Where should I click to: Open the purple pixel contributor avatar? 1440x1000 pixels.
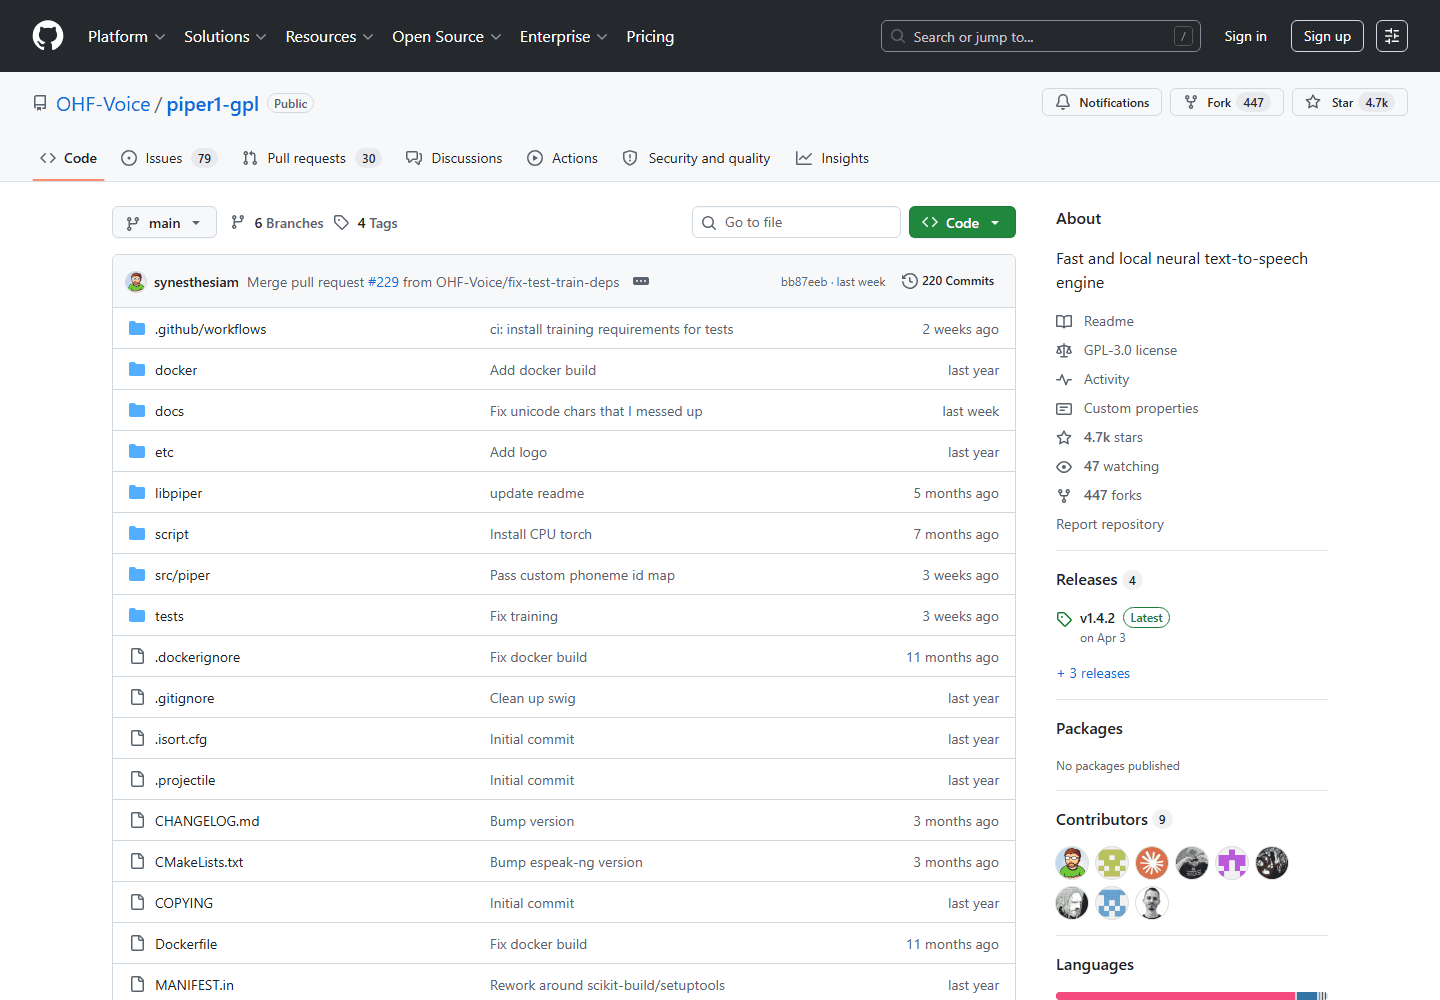tap(1232, 862)
